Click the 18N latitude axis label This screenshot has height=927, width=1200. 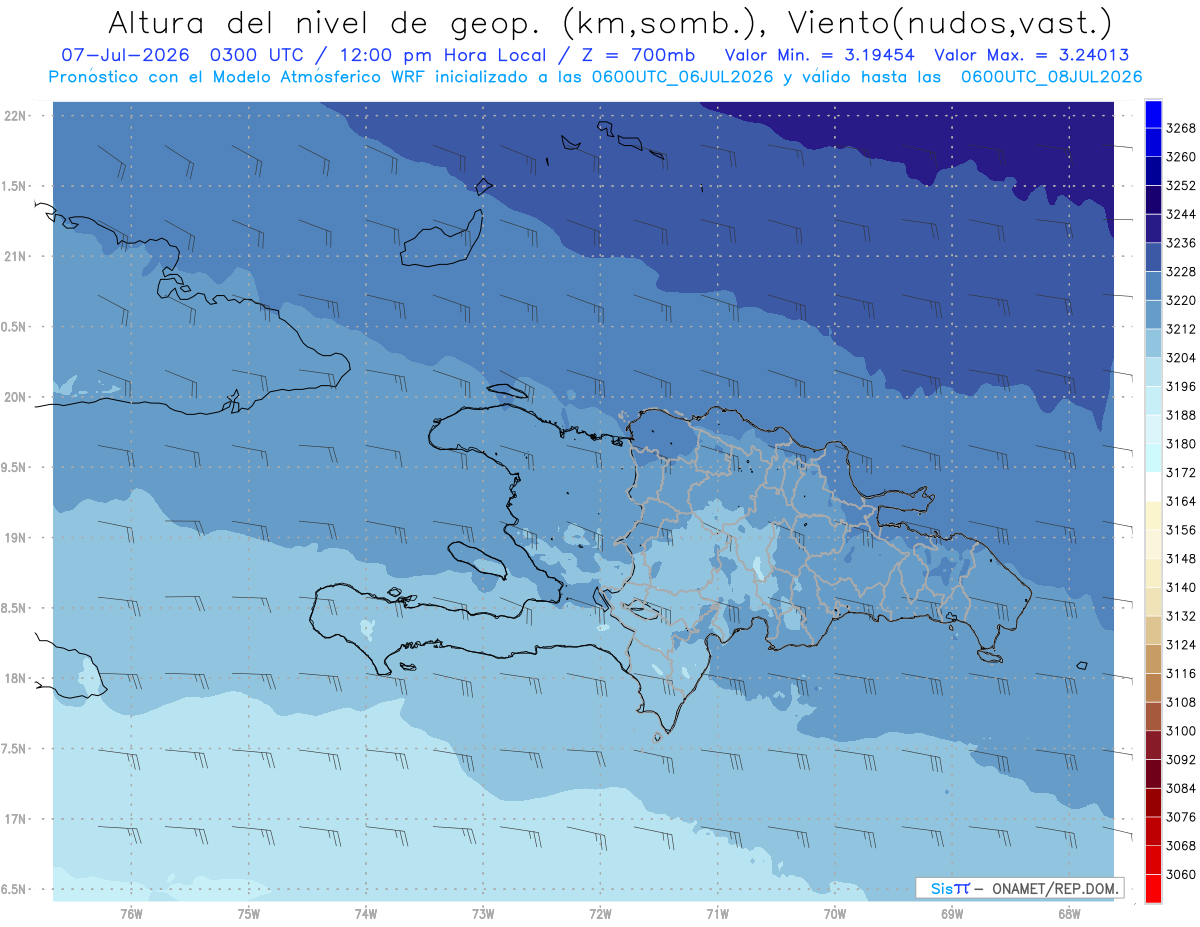(x=16, y=678)
